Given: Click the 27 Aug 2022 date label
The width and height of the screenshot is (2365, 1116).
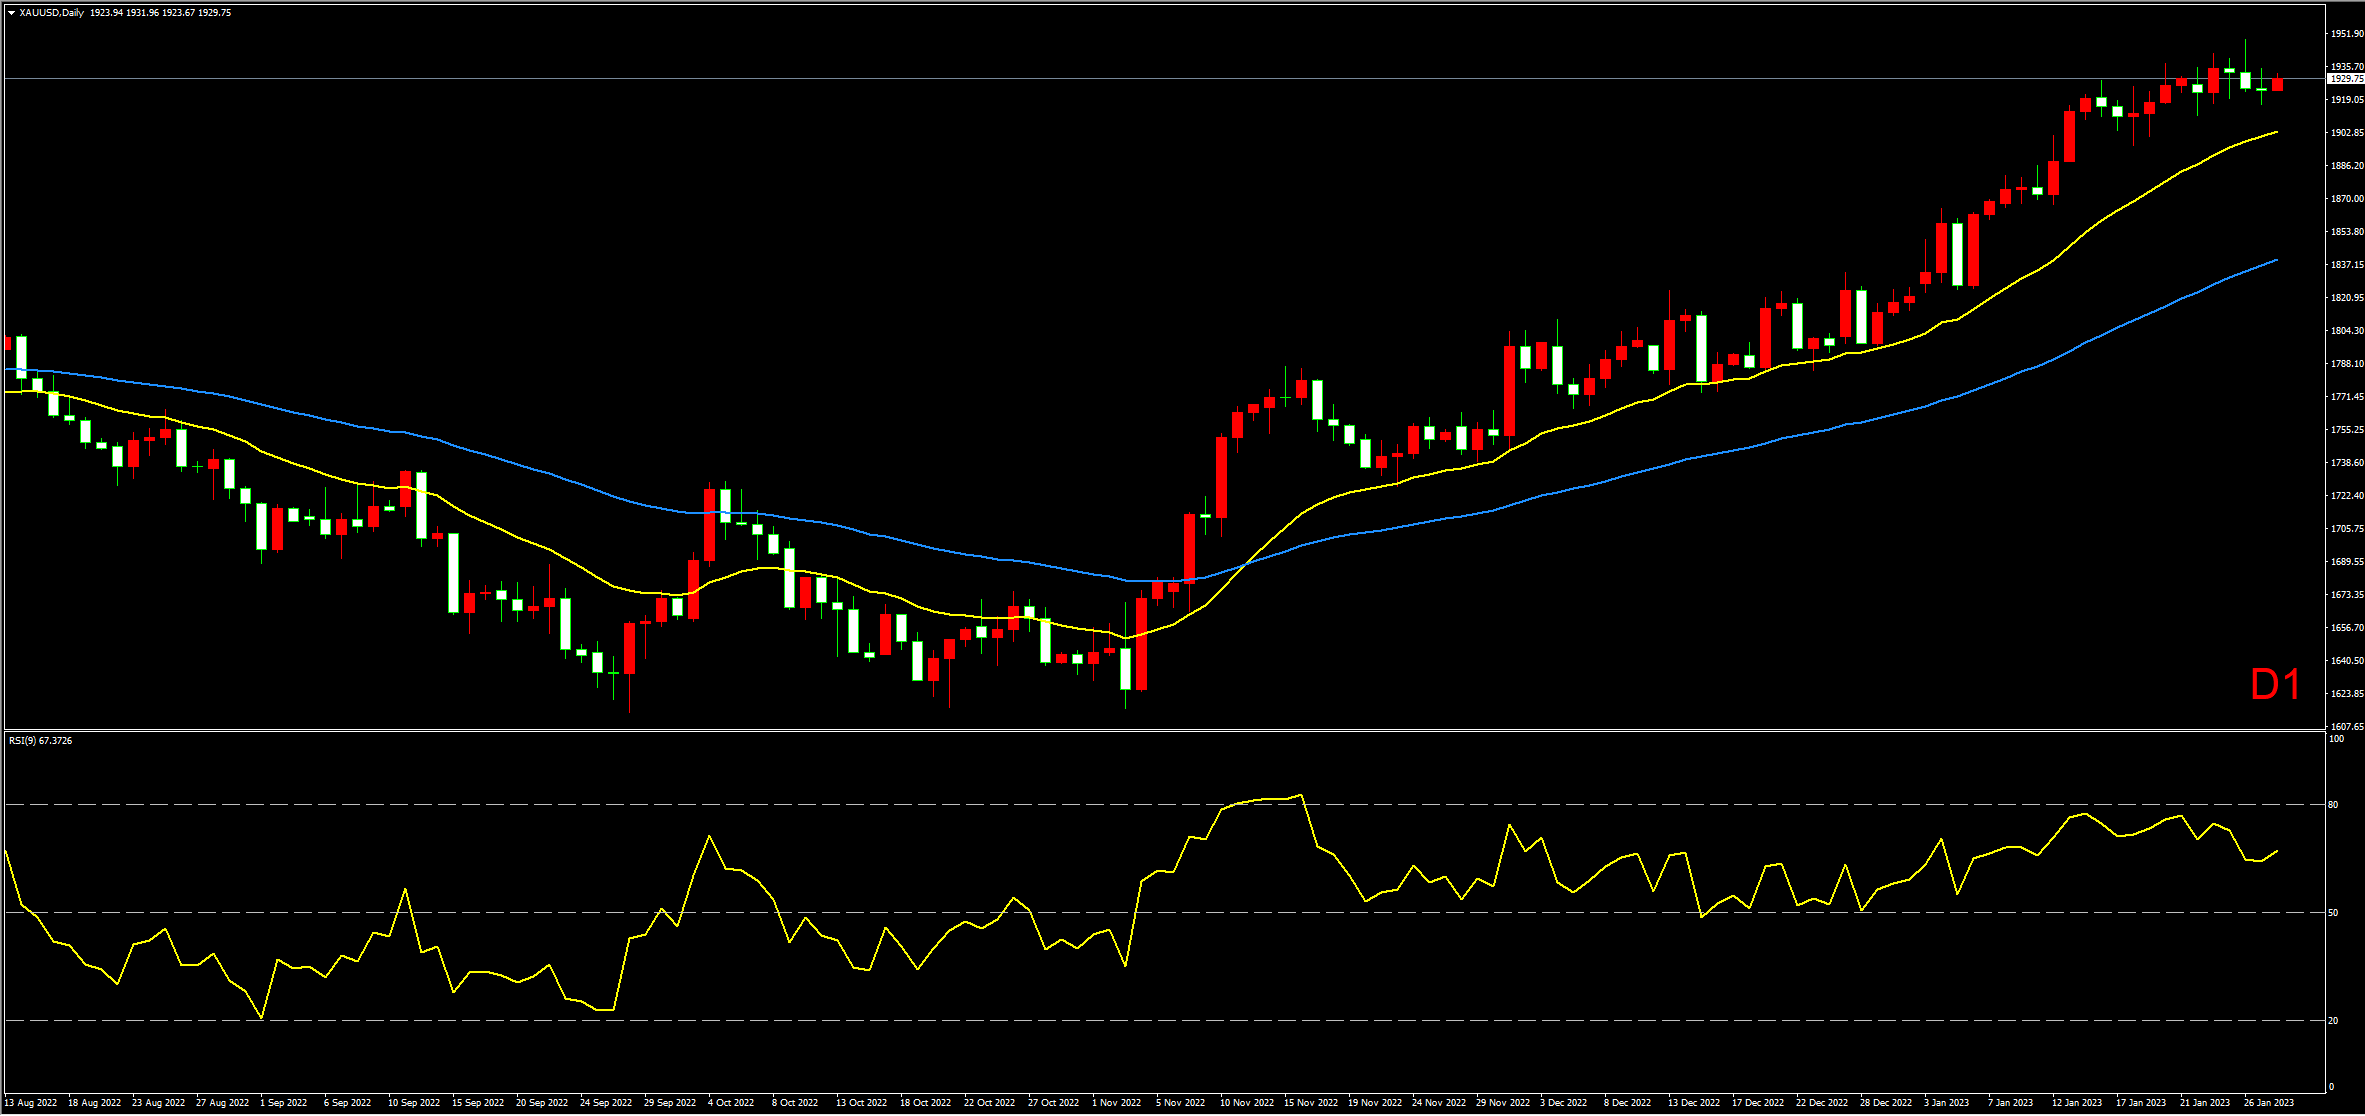Looking at the screenshot, I should pyautogui.click(x=223, y=1103).
